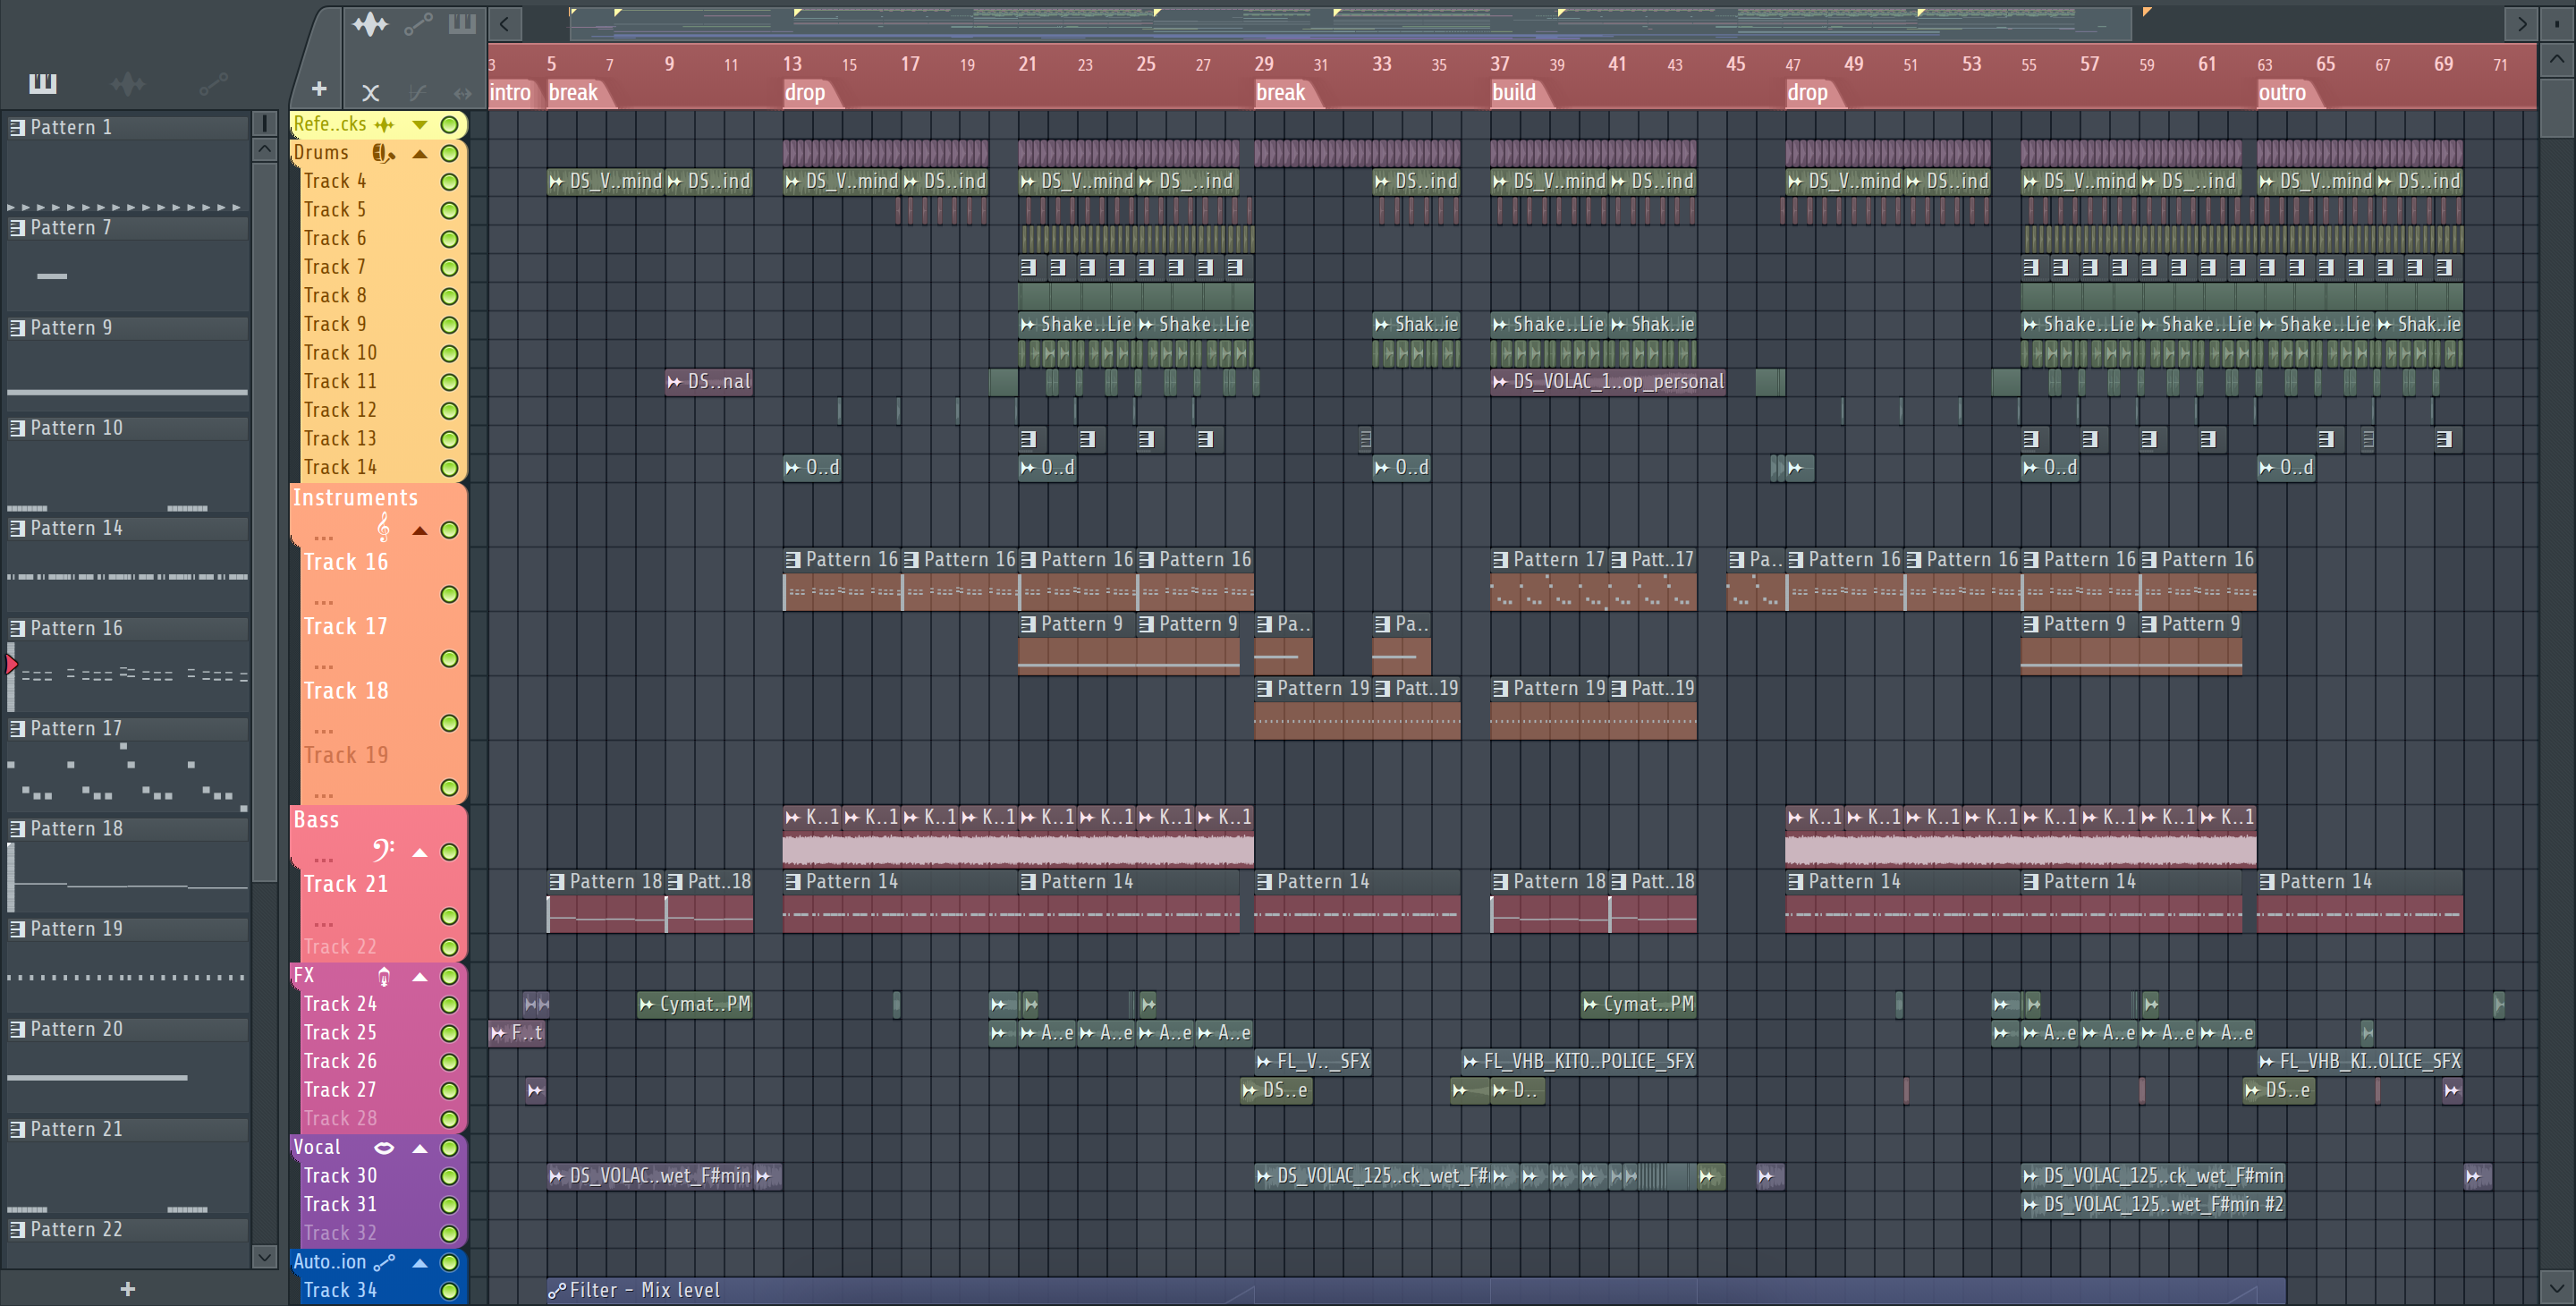Image resolution: width=2576 pixels, height=1306 pixels.
Task: Click the playlist vertical scrollbar thumb
Action: pyautogui.click(x=2556, y=108)
